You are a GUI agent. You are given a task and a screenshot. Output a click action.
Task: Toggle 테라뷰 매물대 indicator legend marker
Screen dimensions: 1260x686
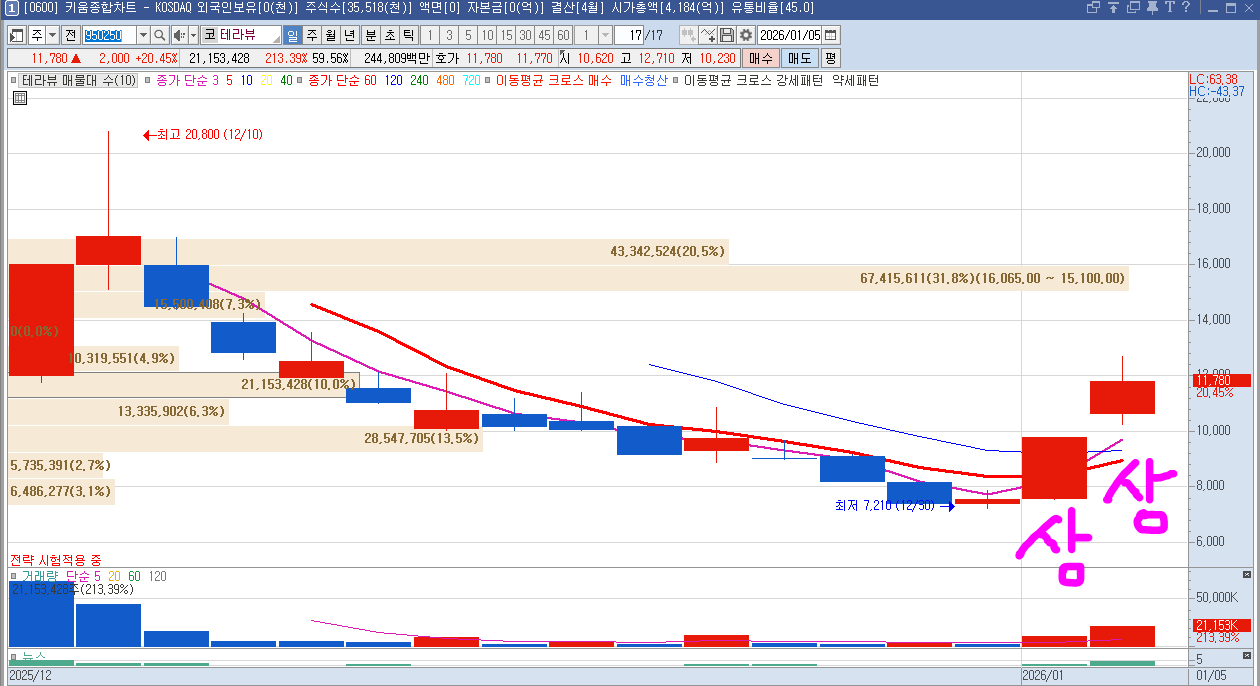[x=13, y=80]
